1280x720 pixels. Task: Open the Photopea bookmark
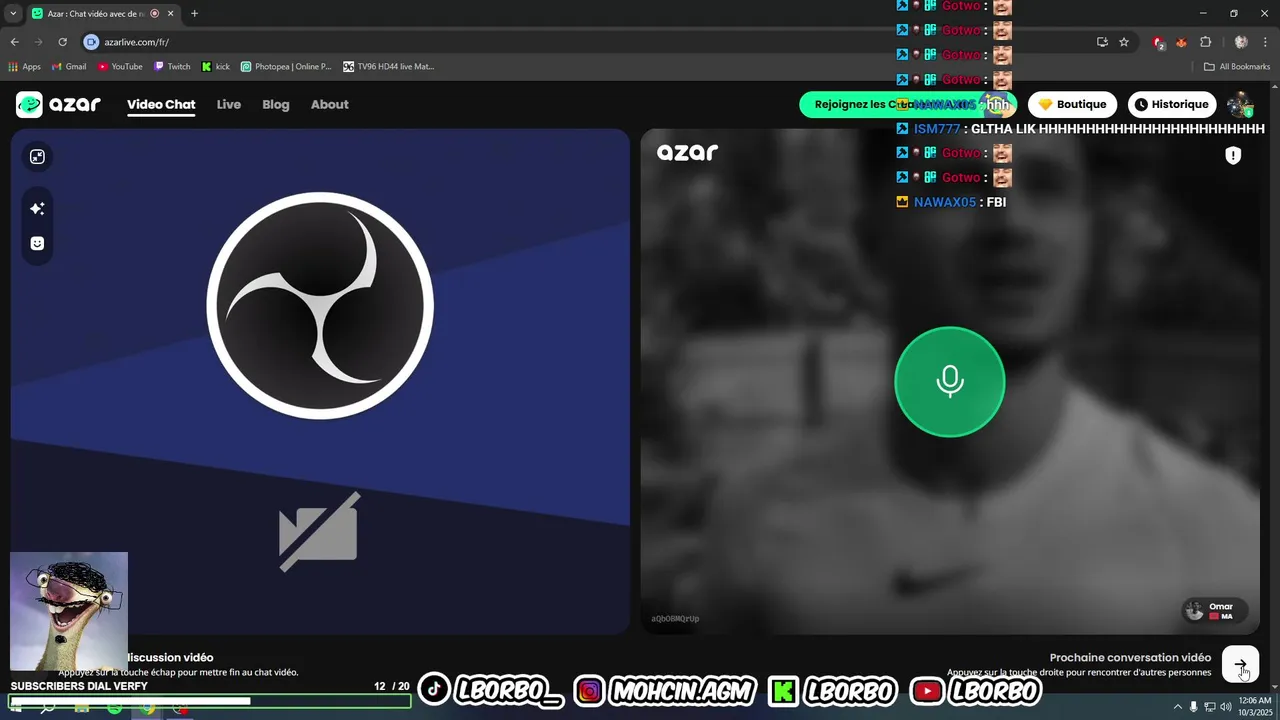point(287,67)
